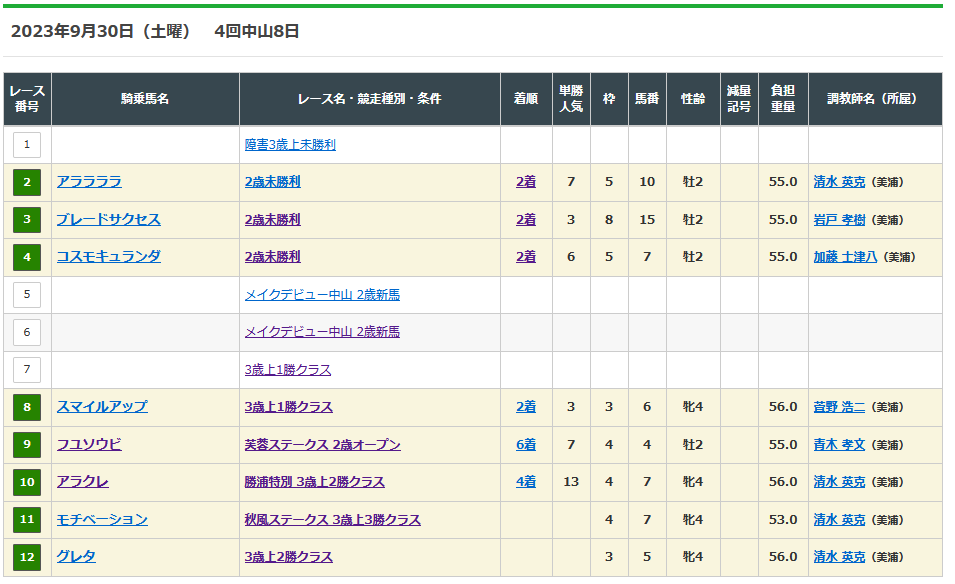Click the green race number 9 badge
This screenshot has height=584, width=955.
(x=27, y=445)
